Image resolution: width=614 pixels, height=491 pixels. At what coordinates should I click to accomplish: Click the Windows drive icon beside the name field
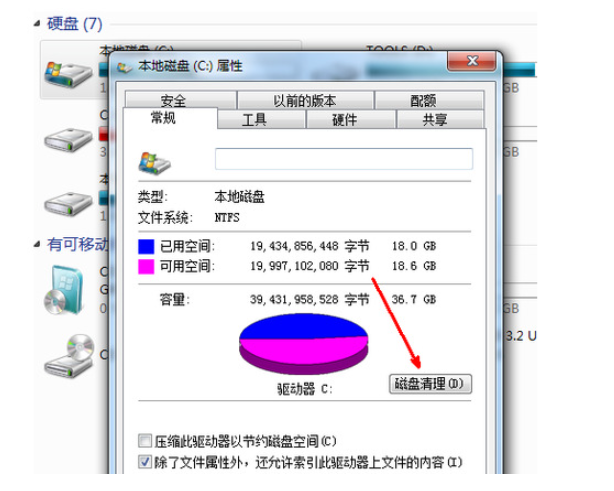point(154,162)
